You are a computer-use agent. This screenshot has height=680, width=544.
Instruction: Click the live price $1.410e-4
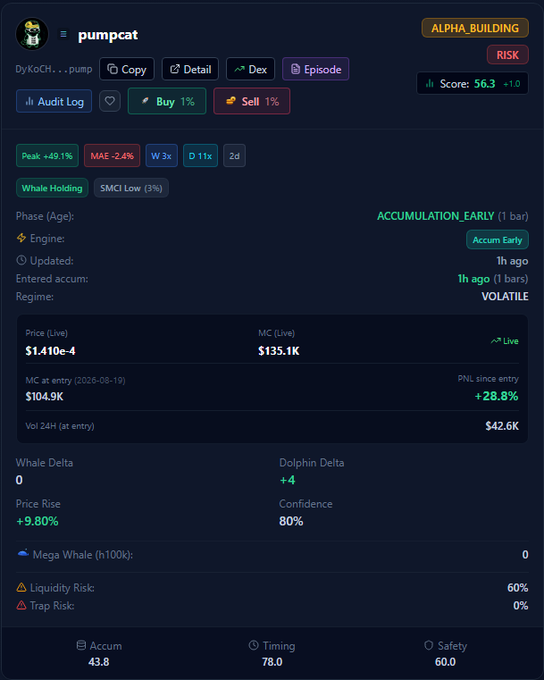(x=50, y=351)
